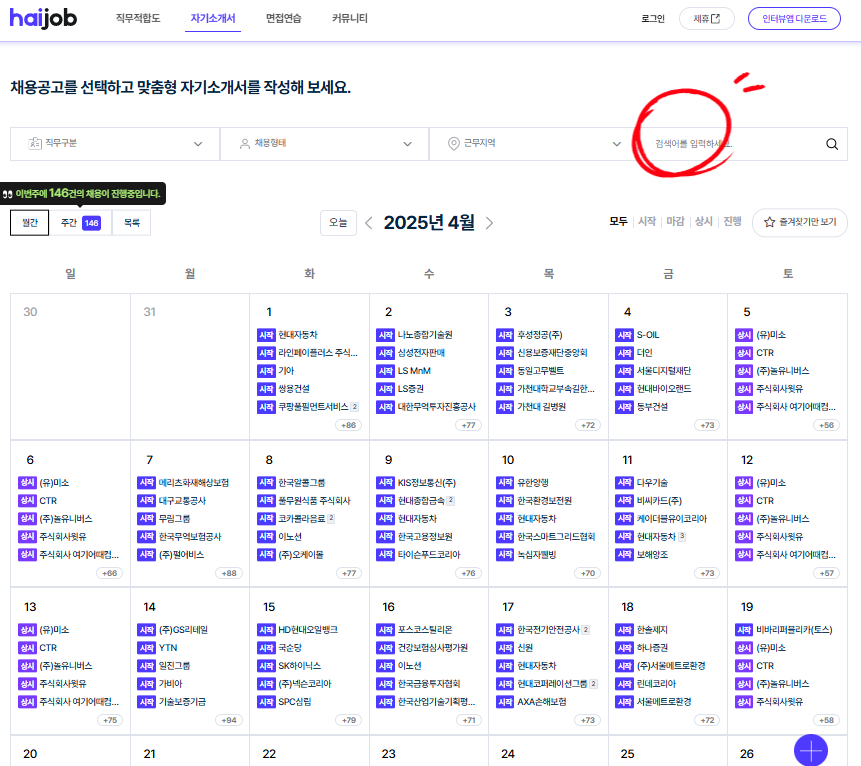Select the 풀무원식품 주식회사 posting

314,501
